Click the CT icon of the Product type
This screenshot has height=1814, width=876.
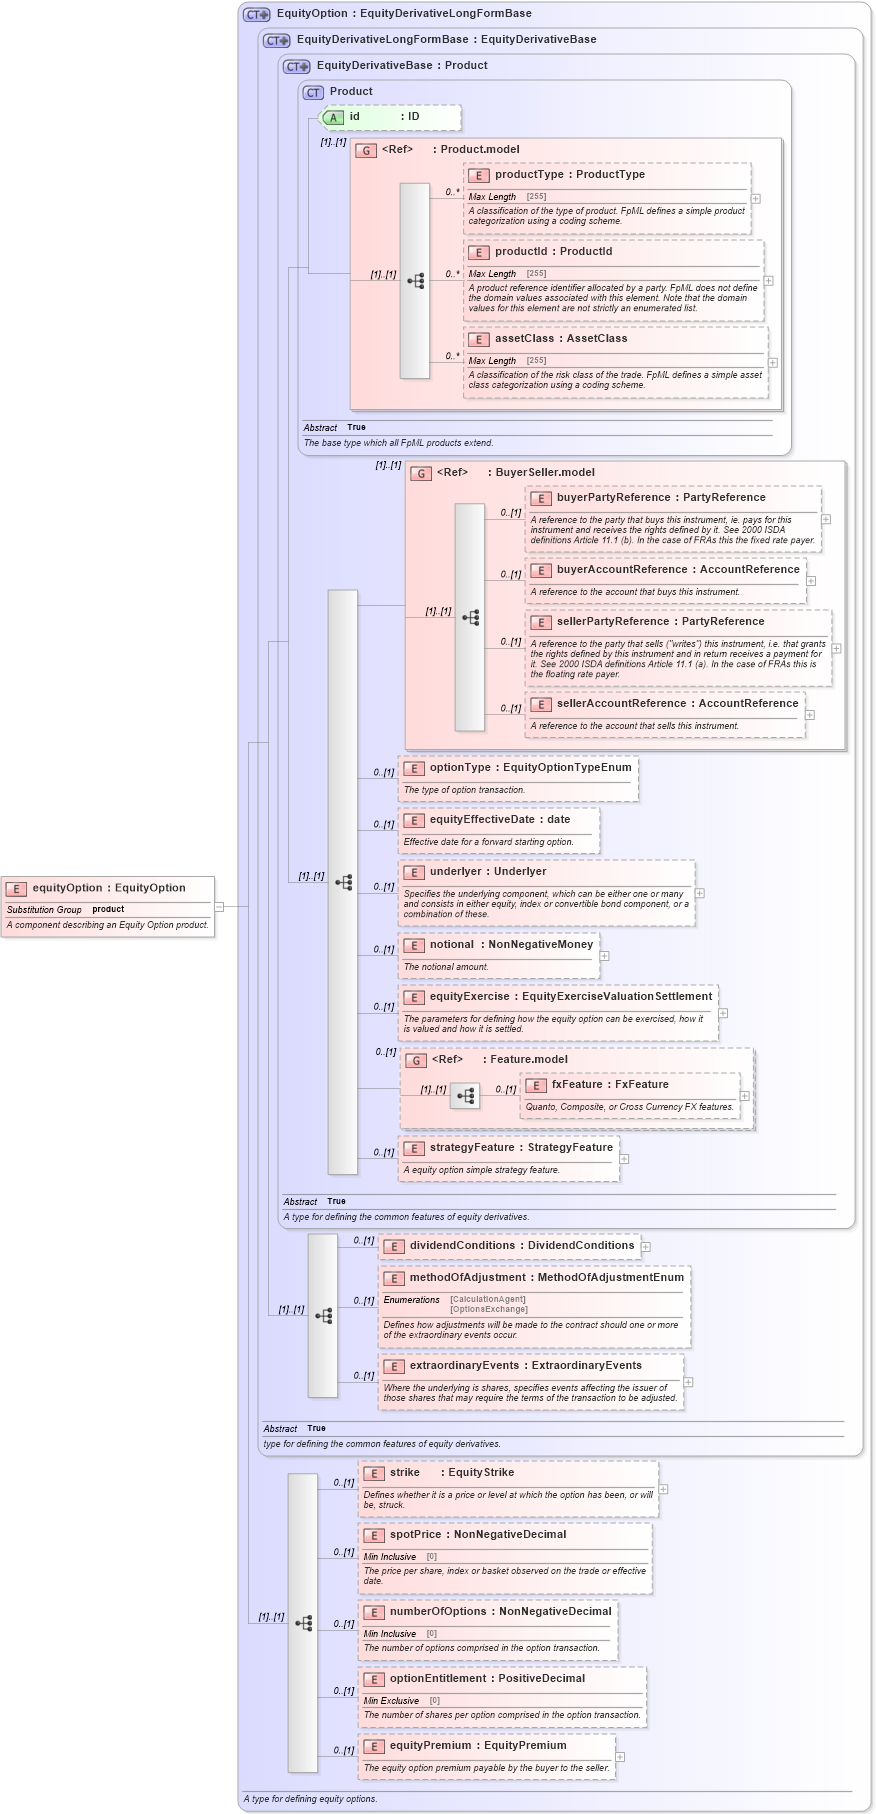click(x=314, y=93)
